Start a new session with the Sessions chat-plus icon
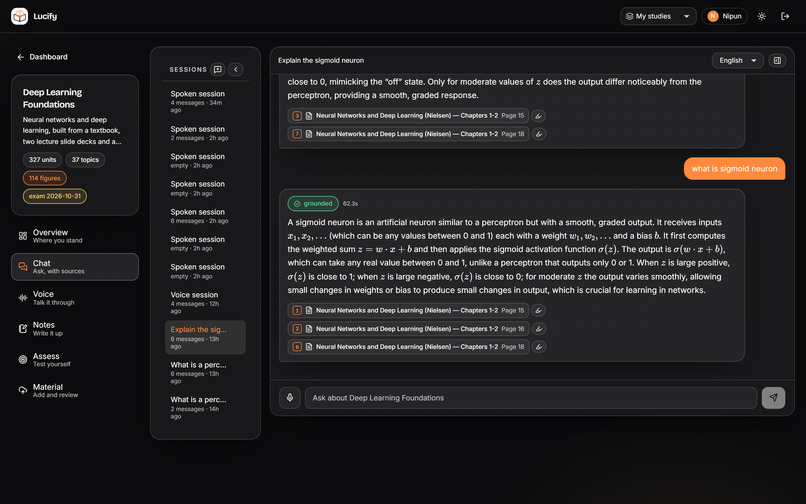The image size is (806, 504). [x=218, y=69]
